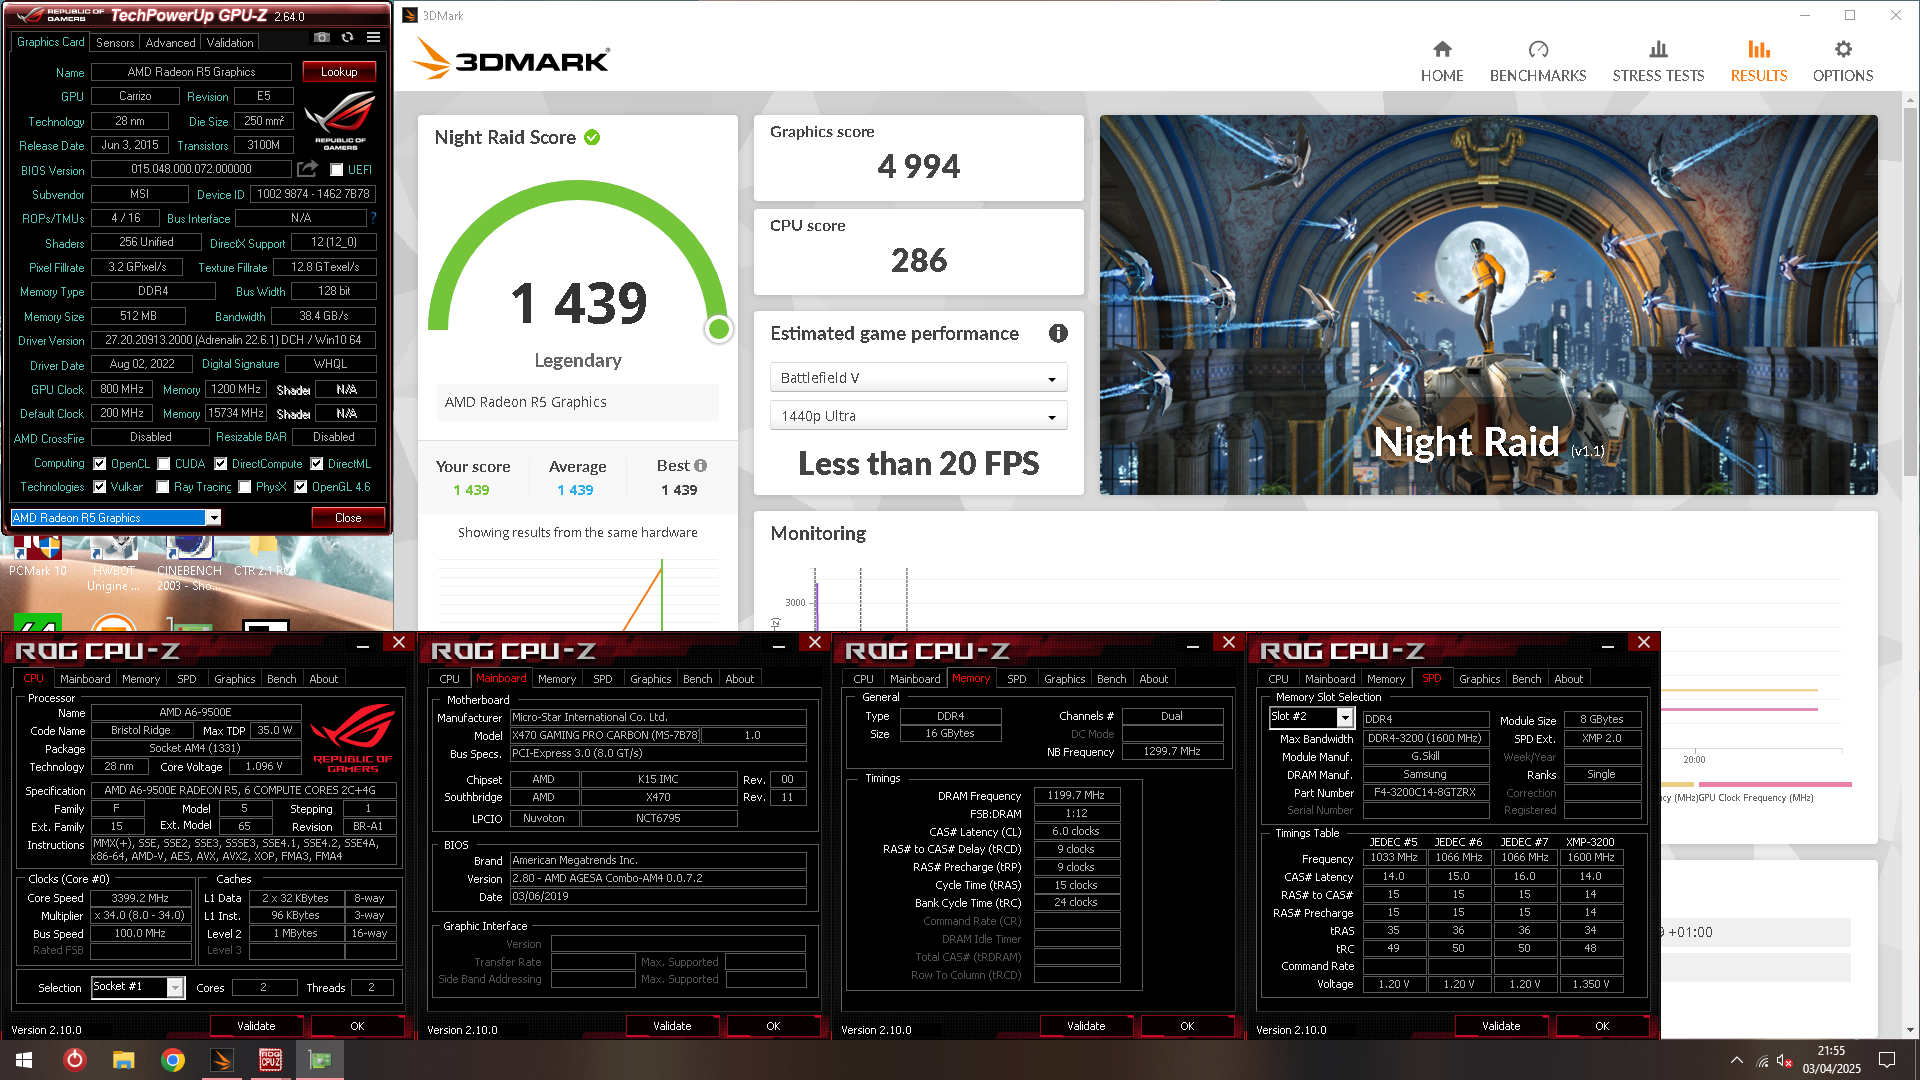Open the 1440p Ultra resolution dropdown
The image size is (1920, 1080).
pos(918,416)
